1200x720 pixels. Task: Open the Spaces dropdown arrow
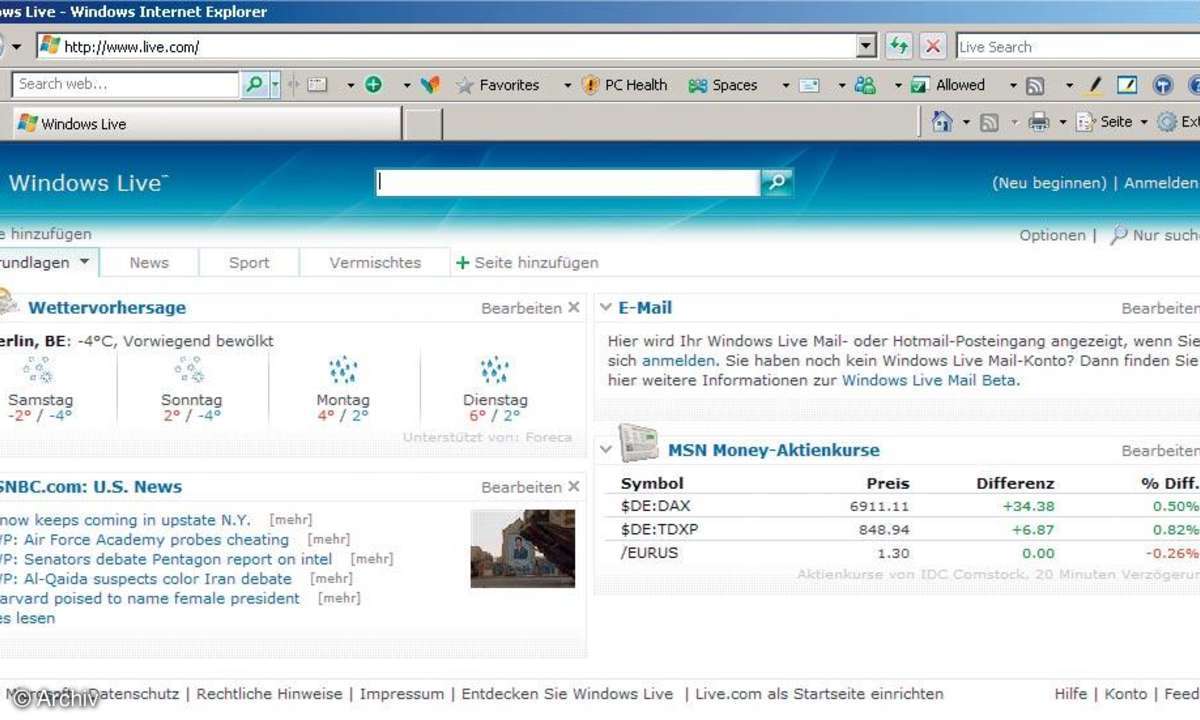(x=785, y=86)
